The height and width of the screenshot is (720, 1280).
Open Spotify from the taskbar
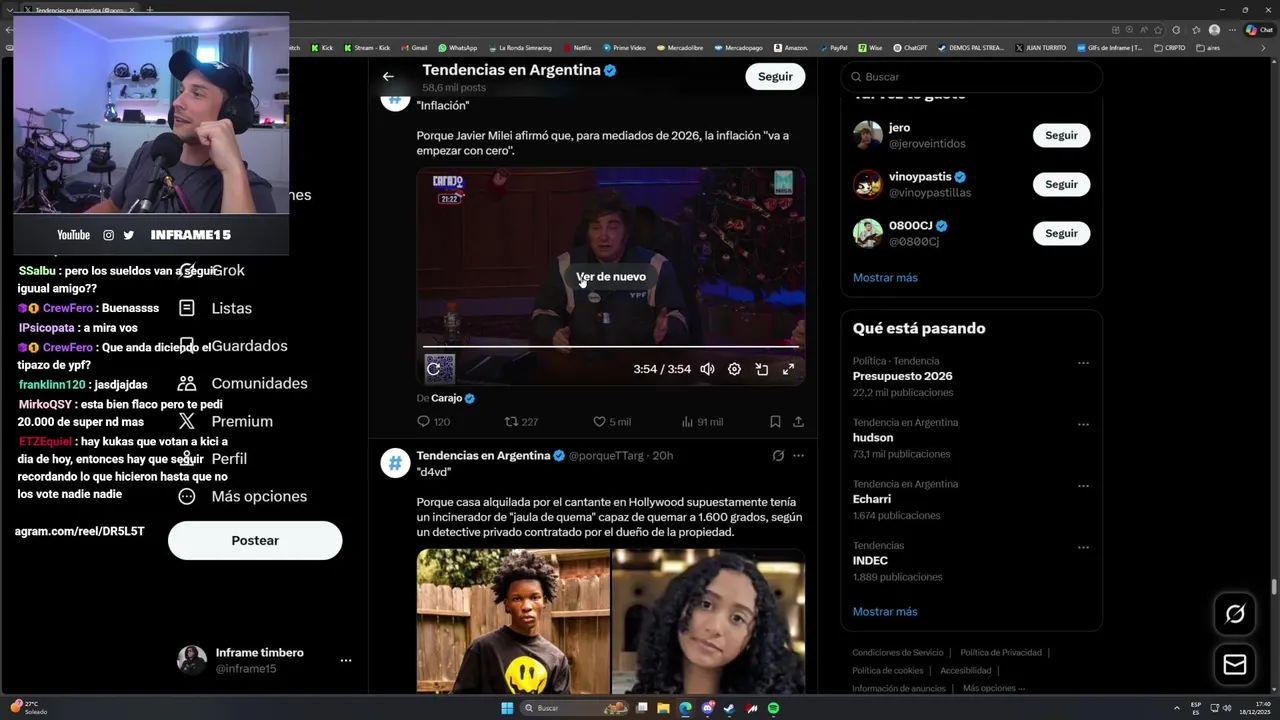(773, 708)
